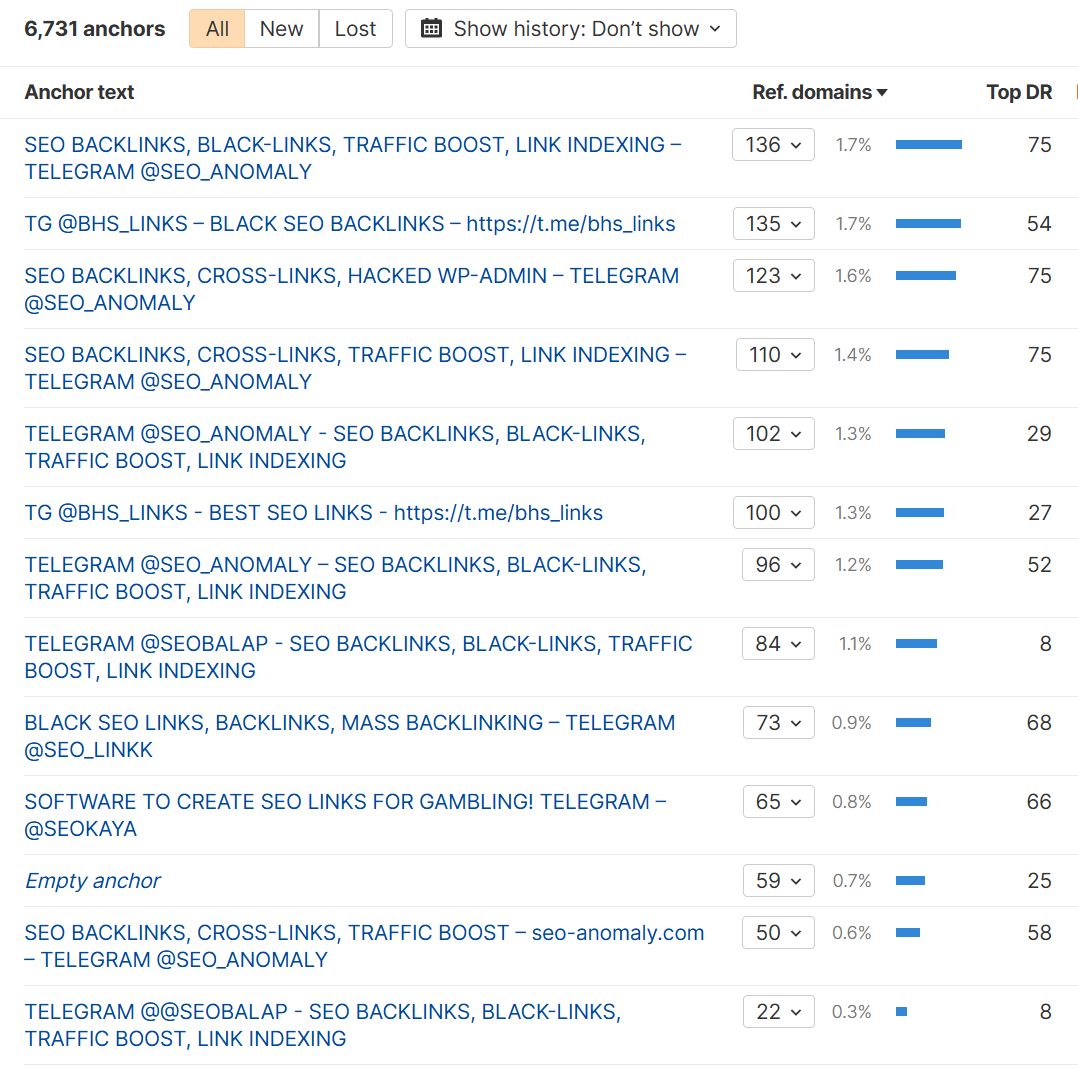Click Top DR value 68

[x=1039, y=723]
